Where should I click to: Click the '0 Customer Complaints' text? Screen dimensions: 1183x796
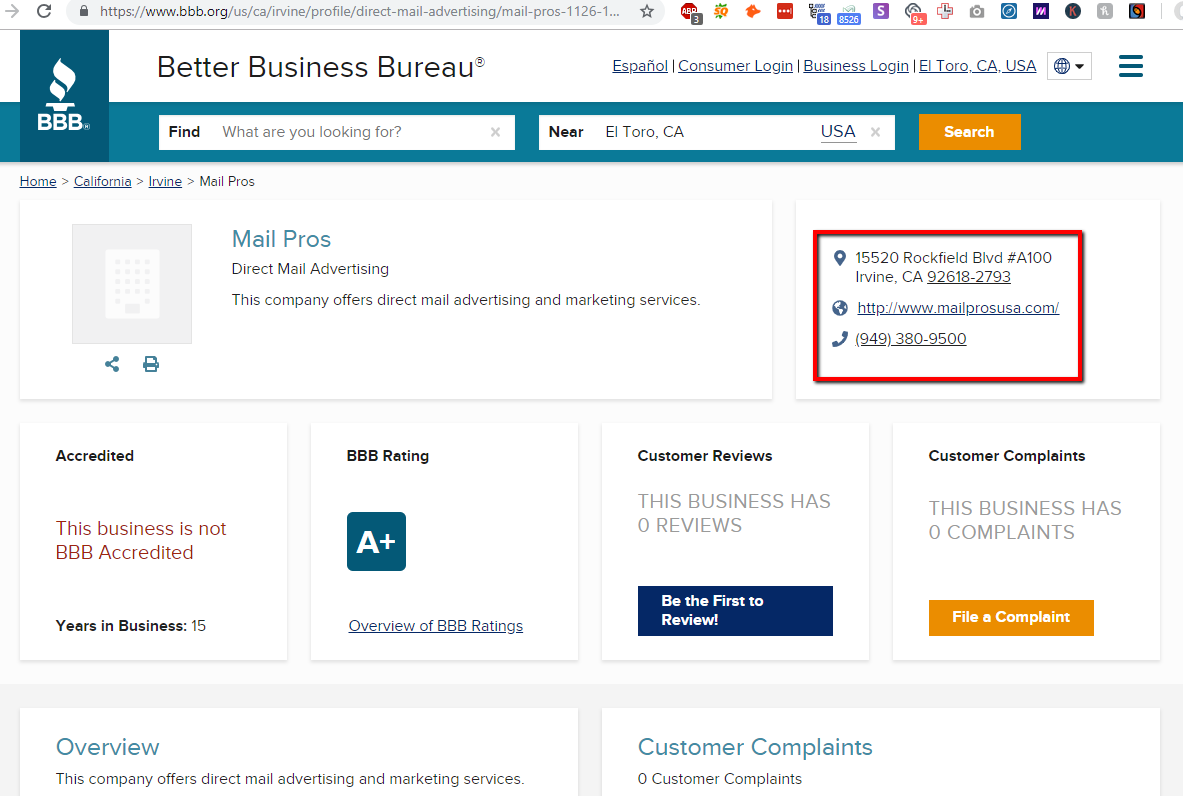[720, 779]
